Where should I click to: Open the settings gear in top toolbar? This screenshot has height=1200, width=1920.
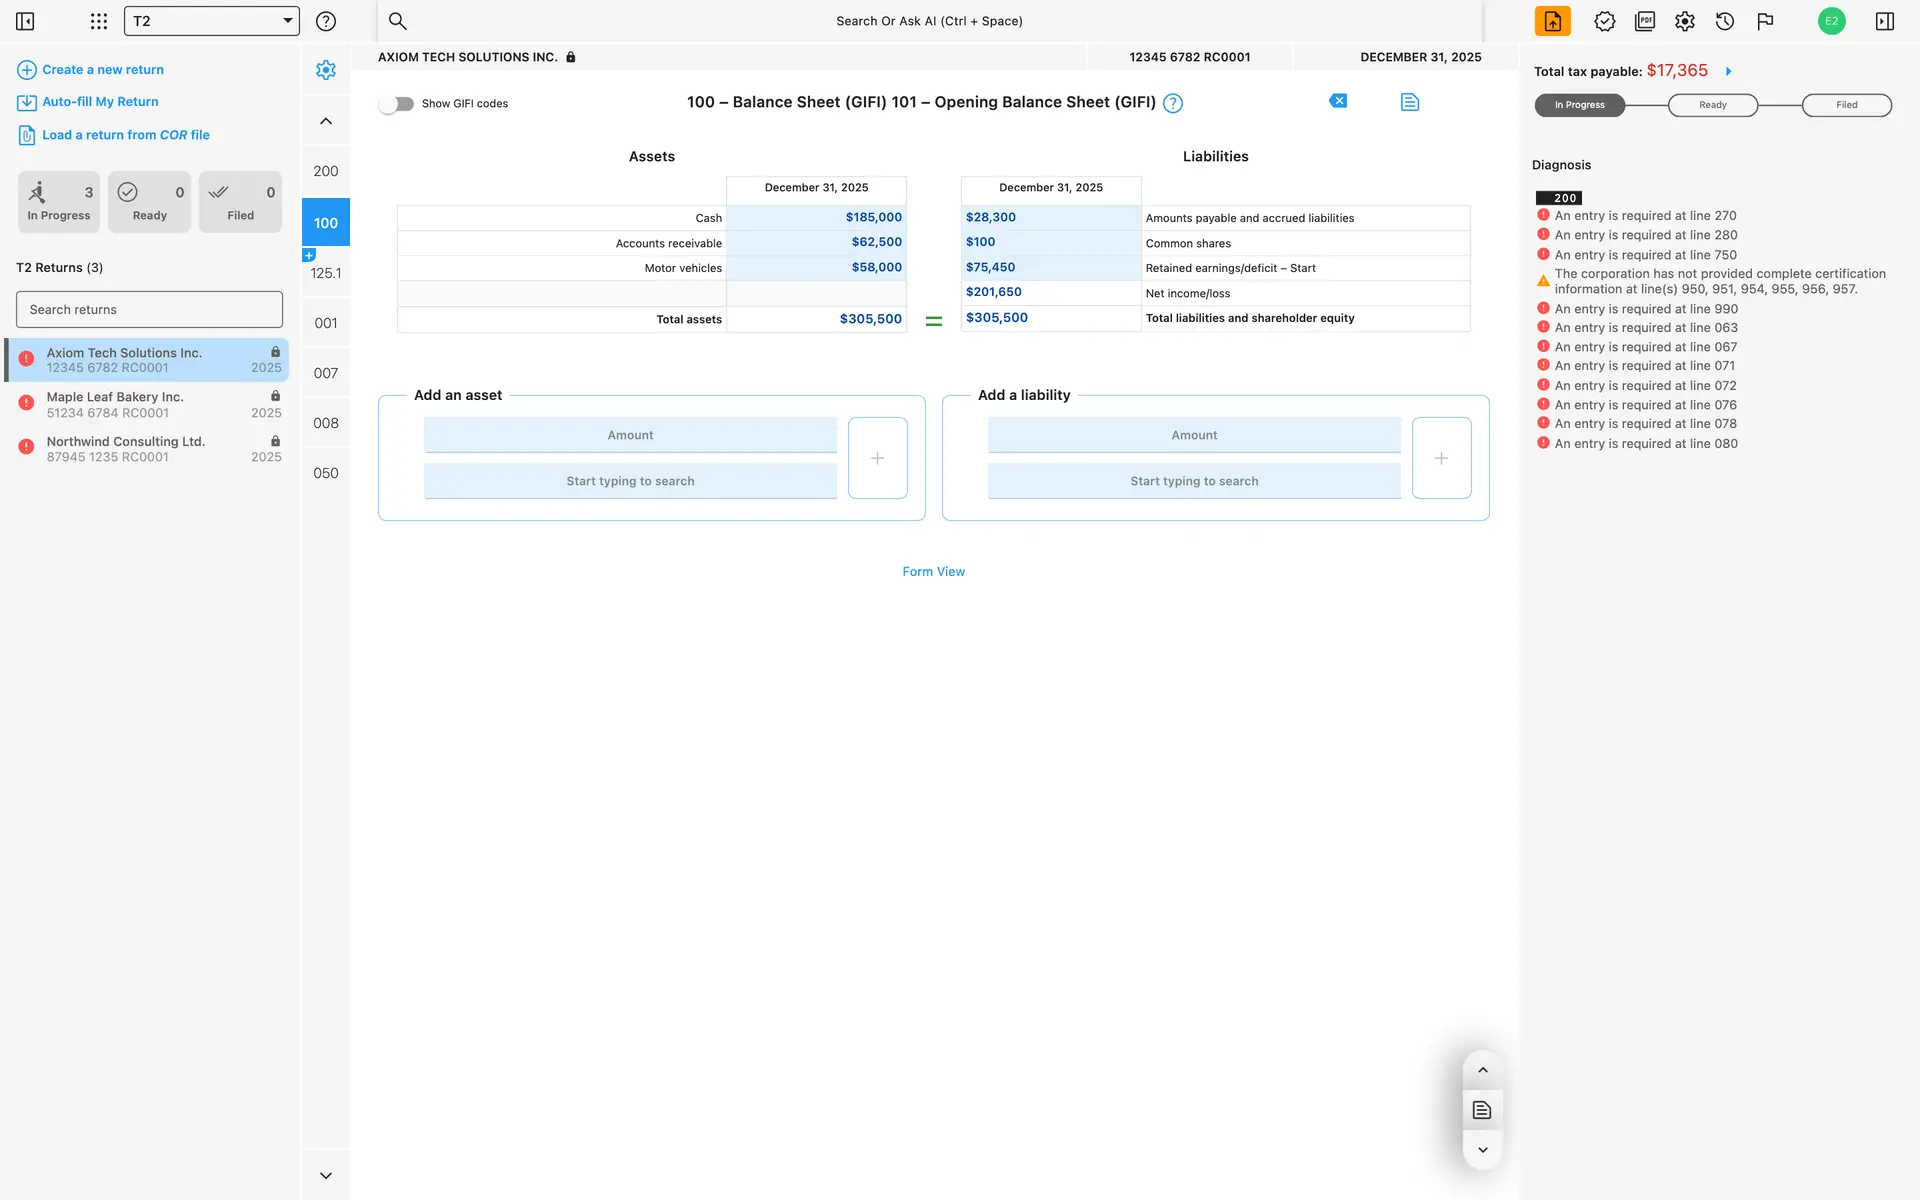[x=1685, y=21]
